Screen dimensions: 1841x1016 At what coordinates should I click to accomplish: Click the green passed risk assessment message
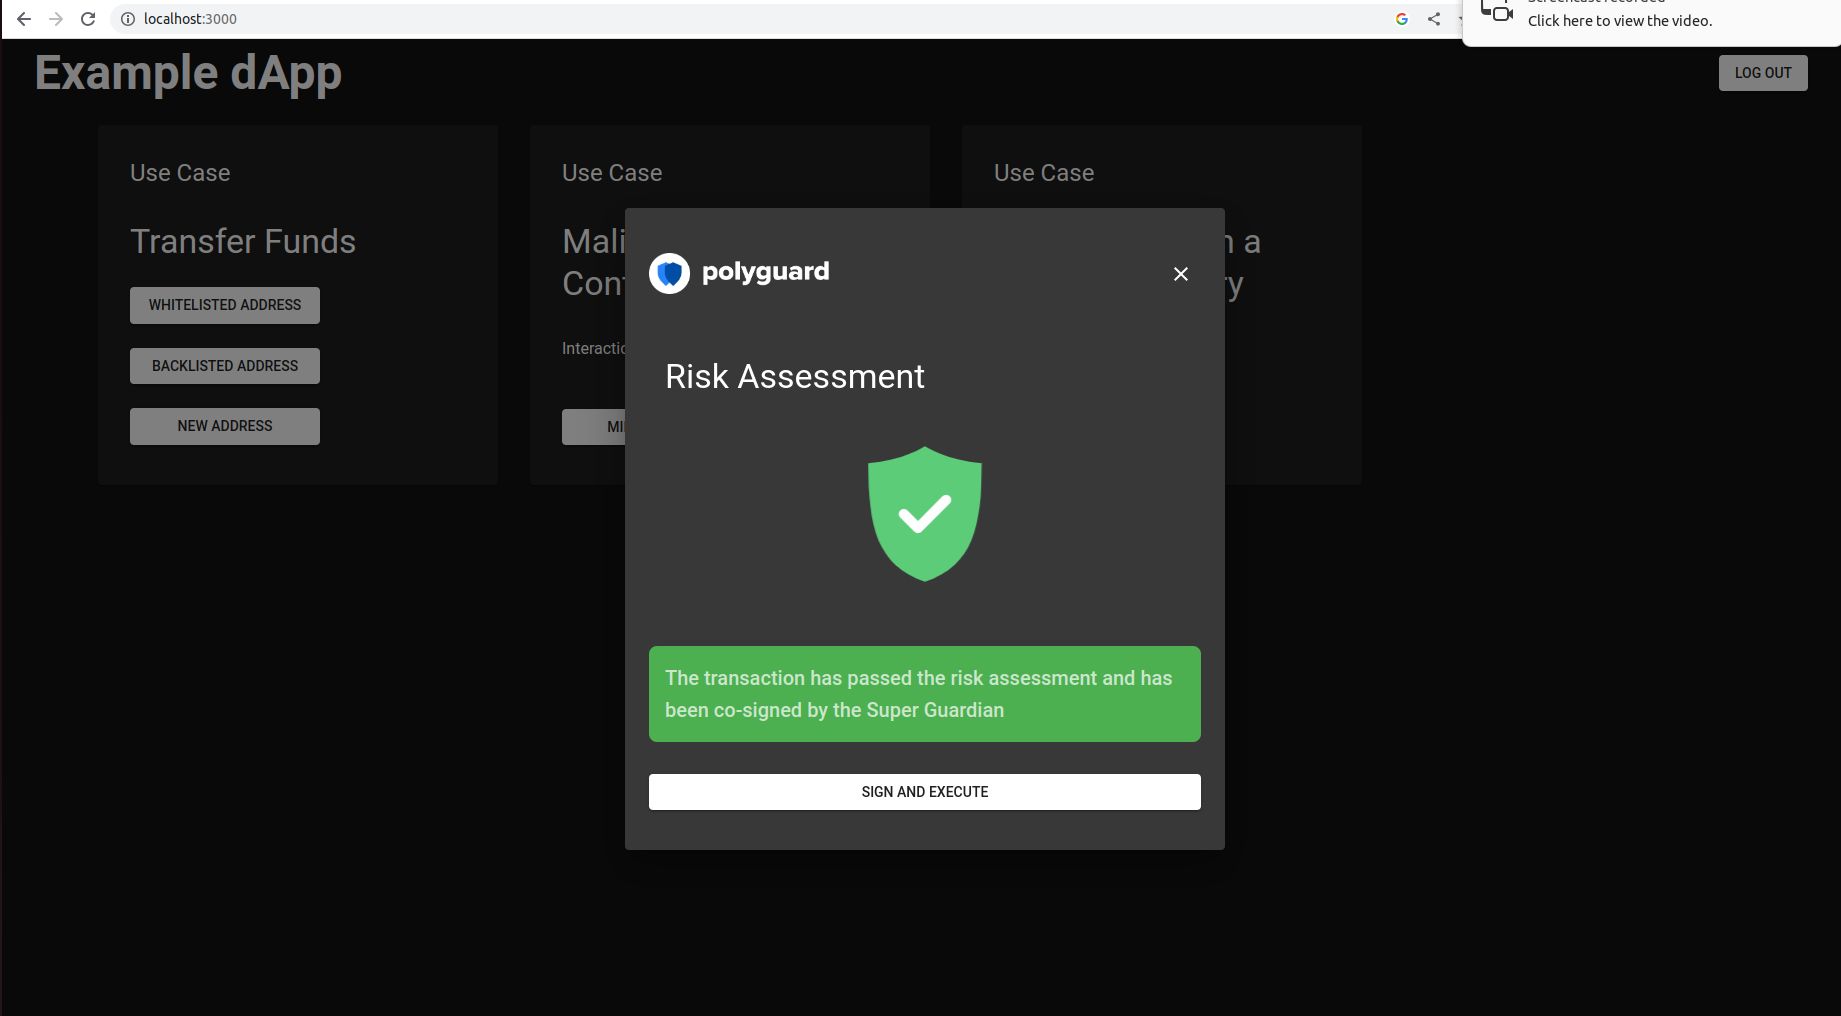coord(924,694)
